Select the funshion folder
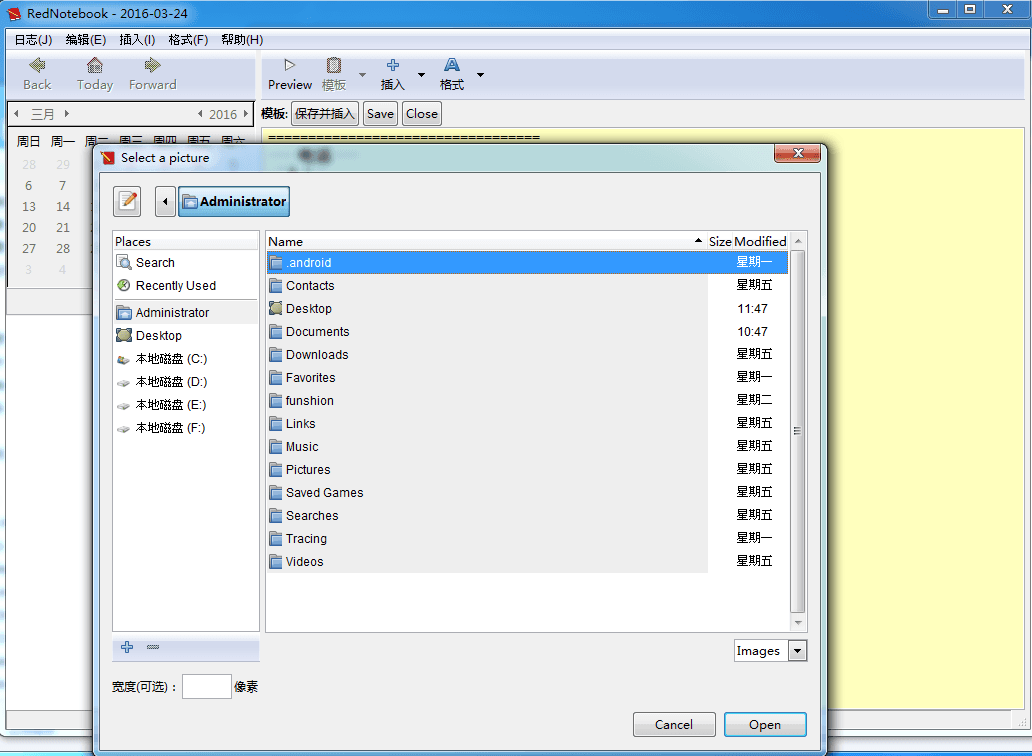Image resolution: width=1032 pixels, height=756 pixels. 527,401
